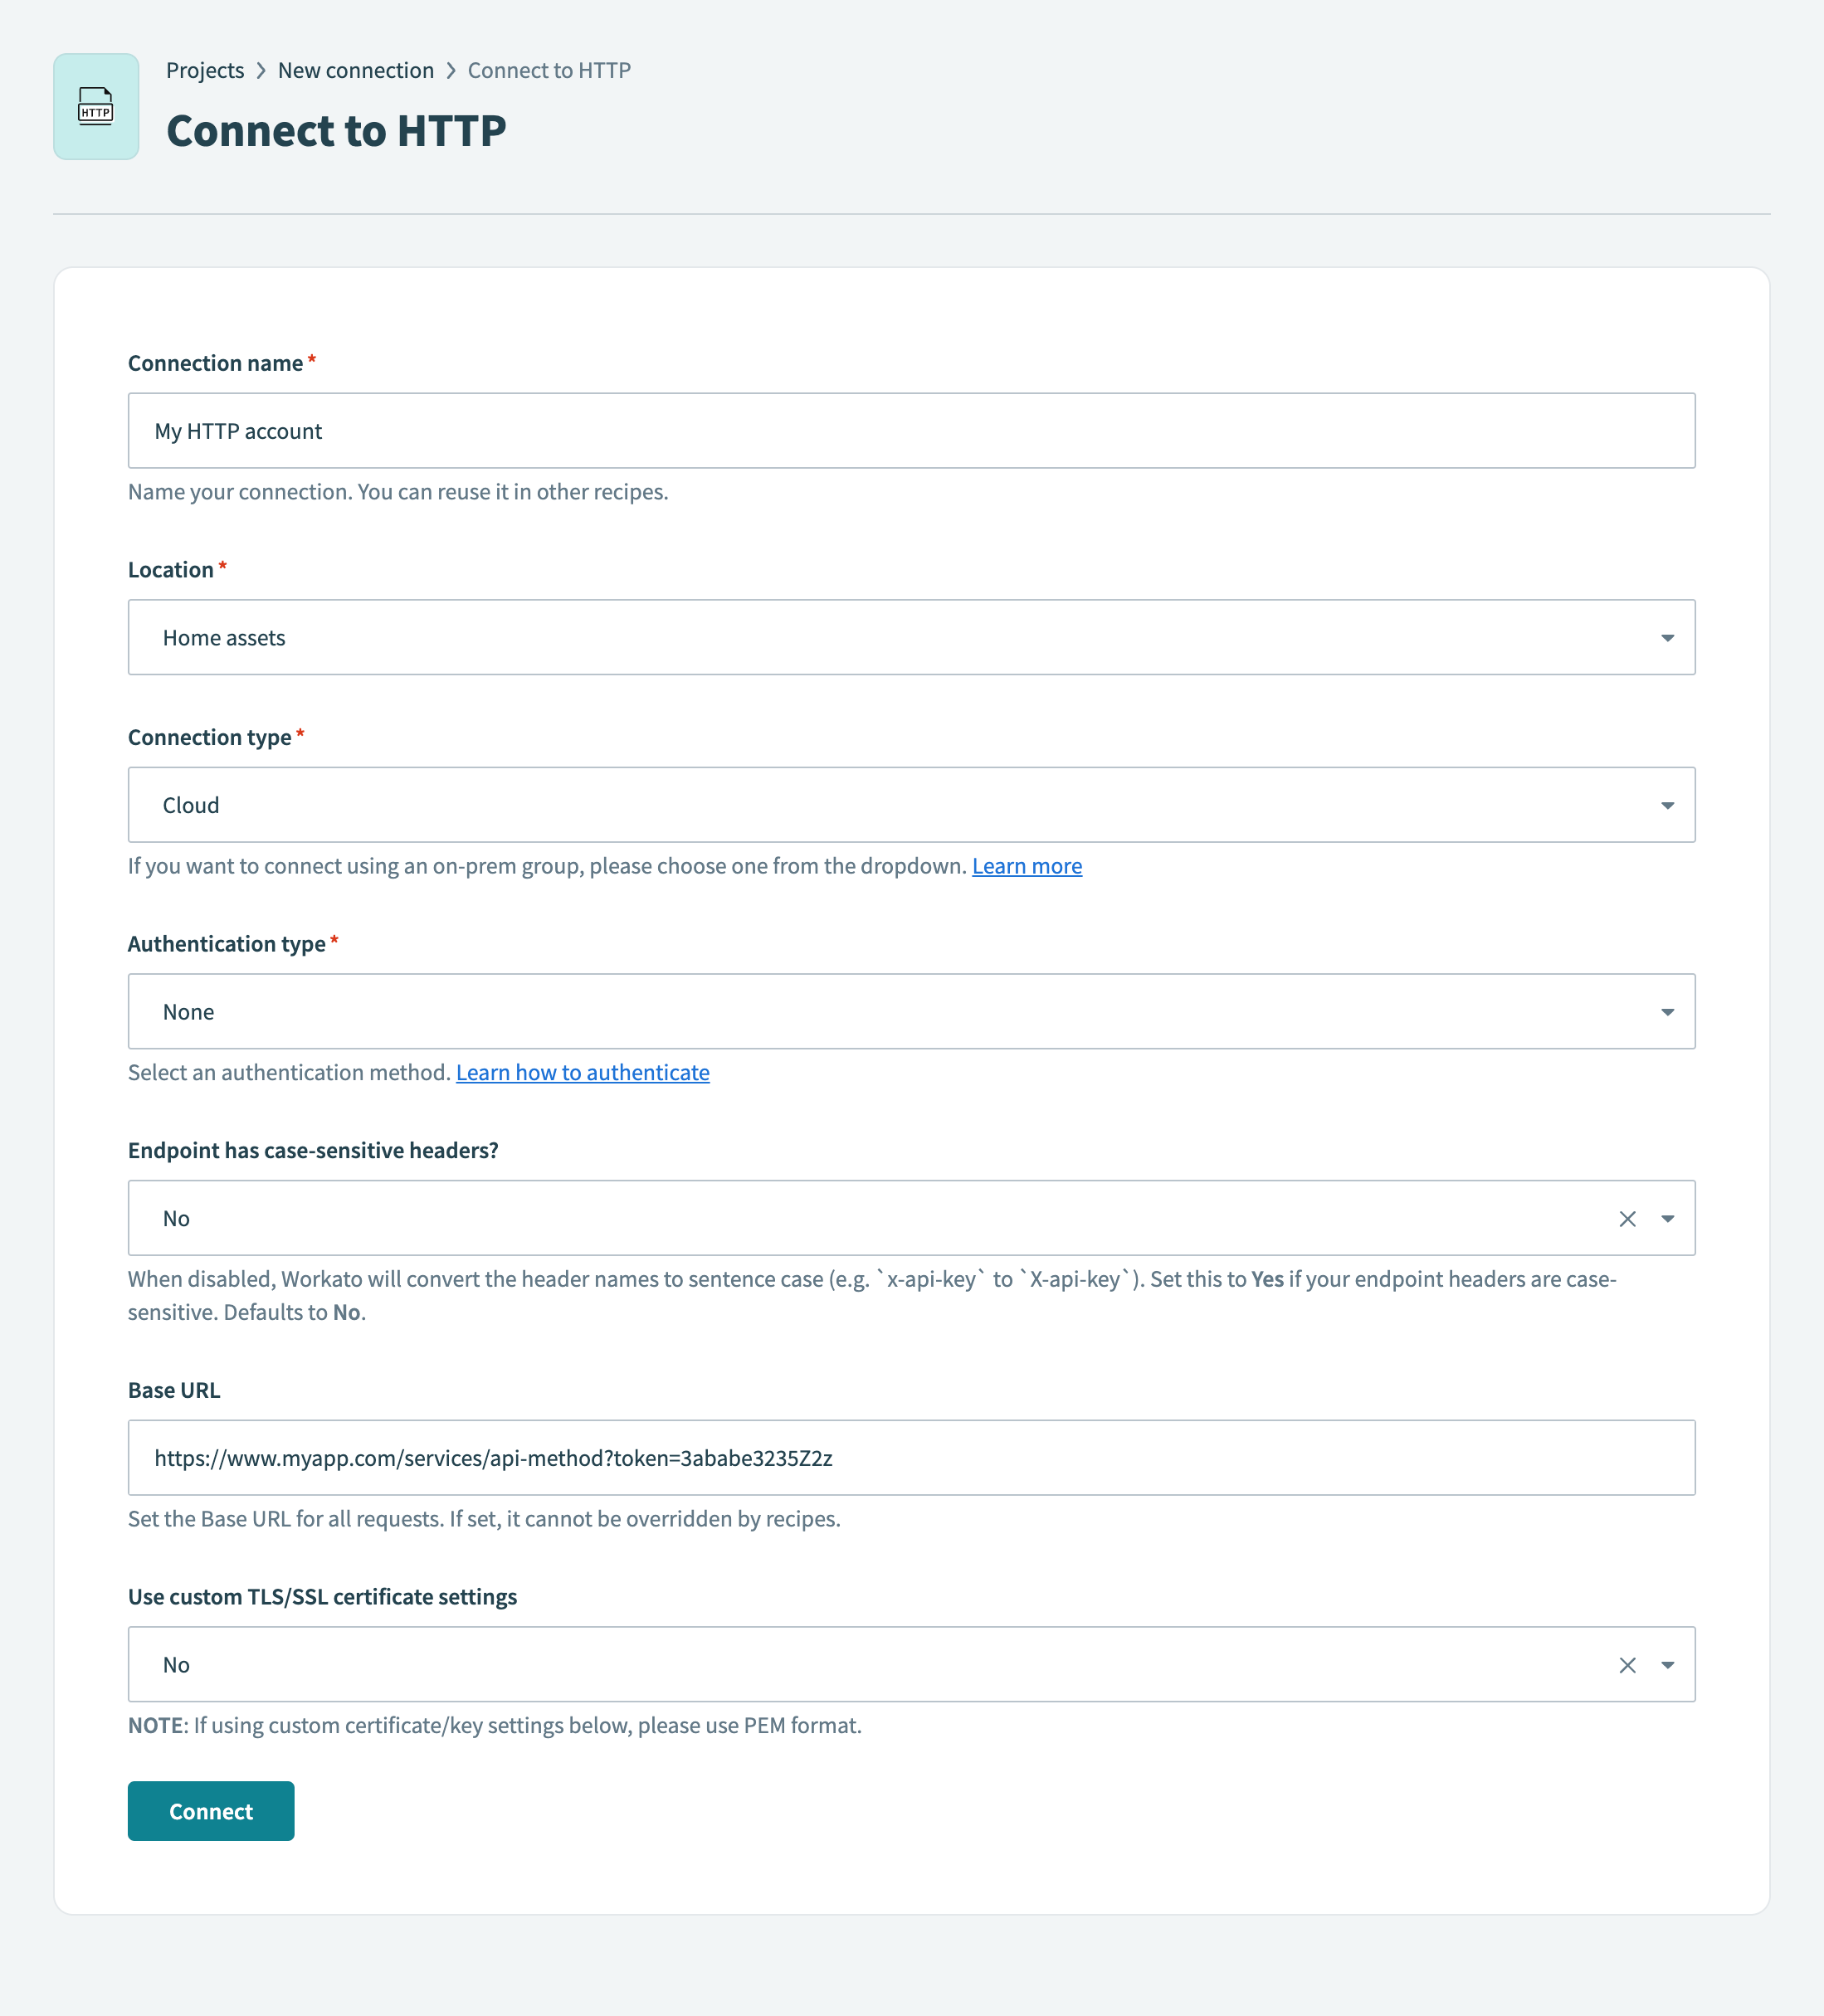Click into the Base URL field
1824x2016 pixels.
[x=910, y=1458]
